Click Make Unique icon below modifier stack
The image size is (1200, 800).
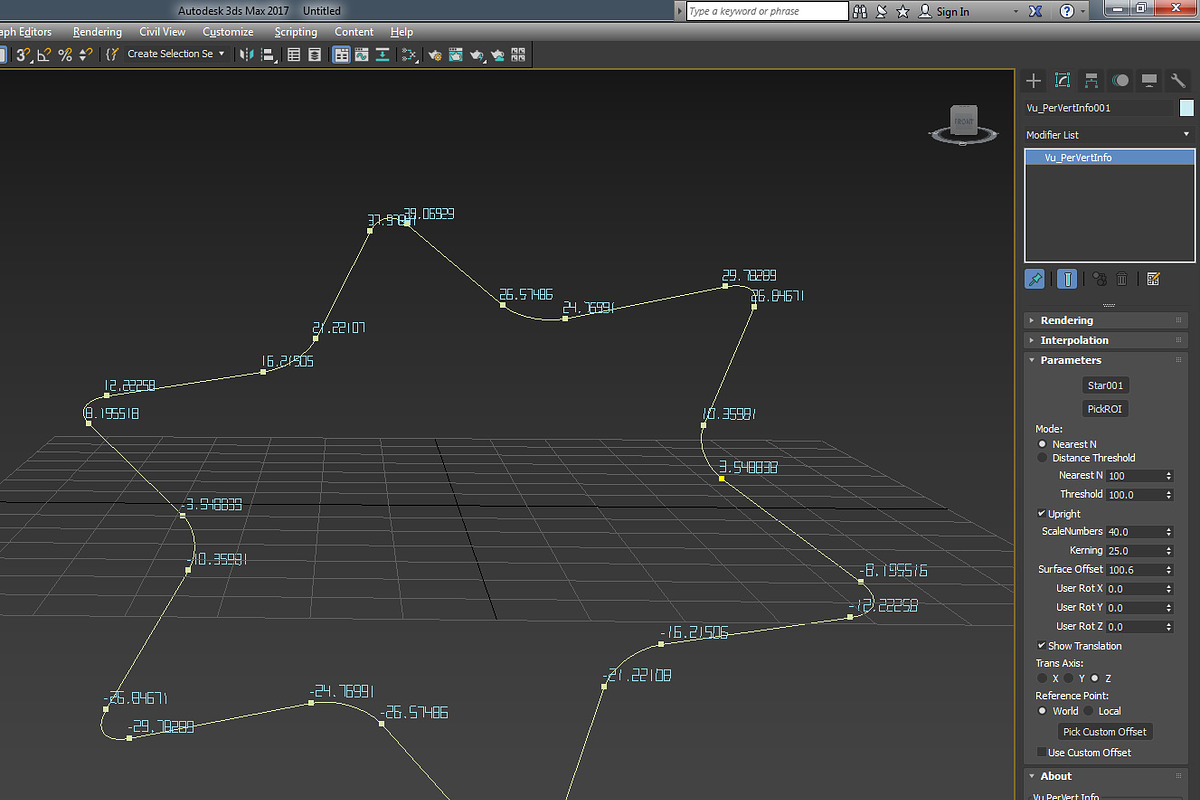click(1099, 279)
